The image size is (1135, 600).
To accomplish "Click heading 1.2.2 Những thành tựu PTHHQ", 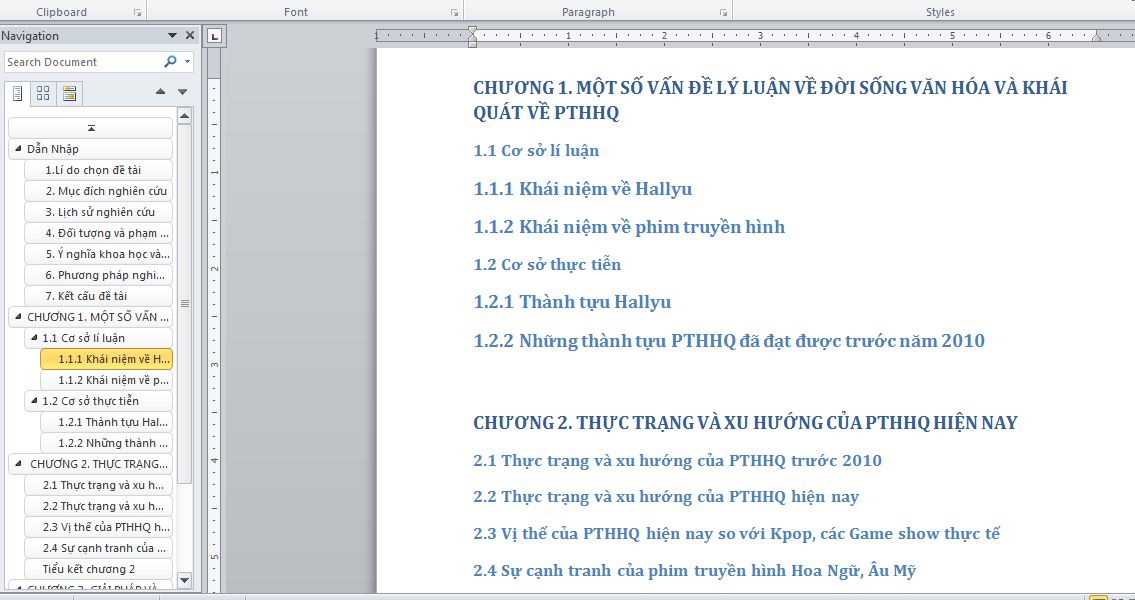I will tap(729, 340).
